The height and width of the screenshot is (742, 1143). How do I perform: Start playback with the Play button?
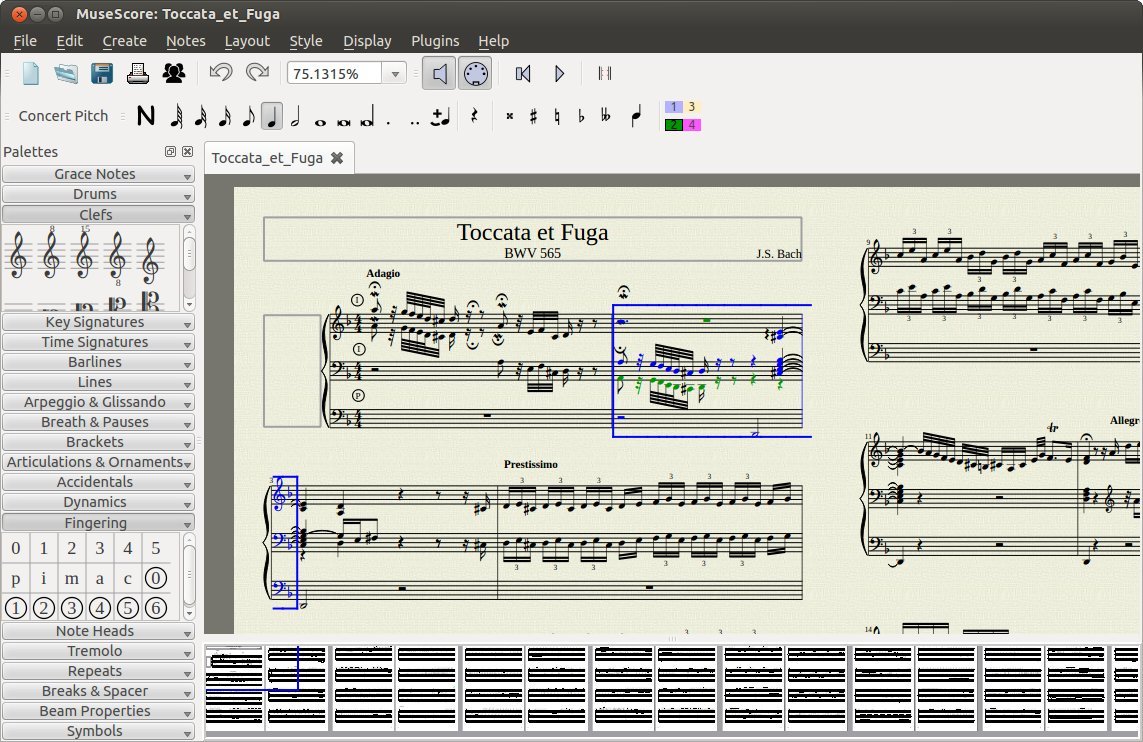(x=559, y=72)
